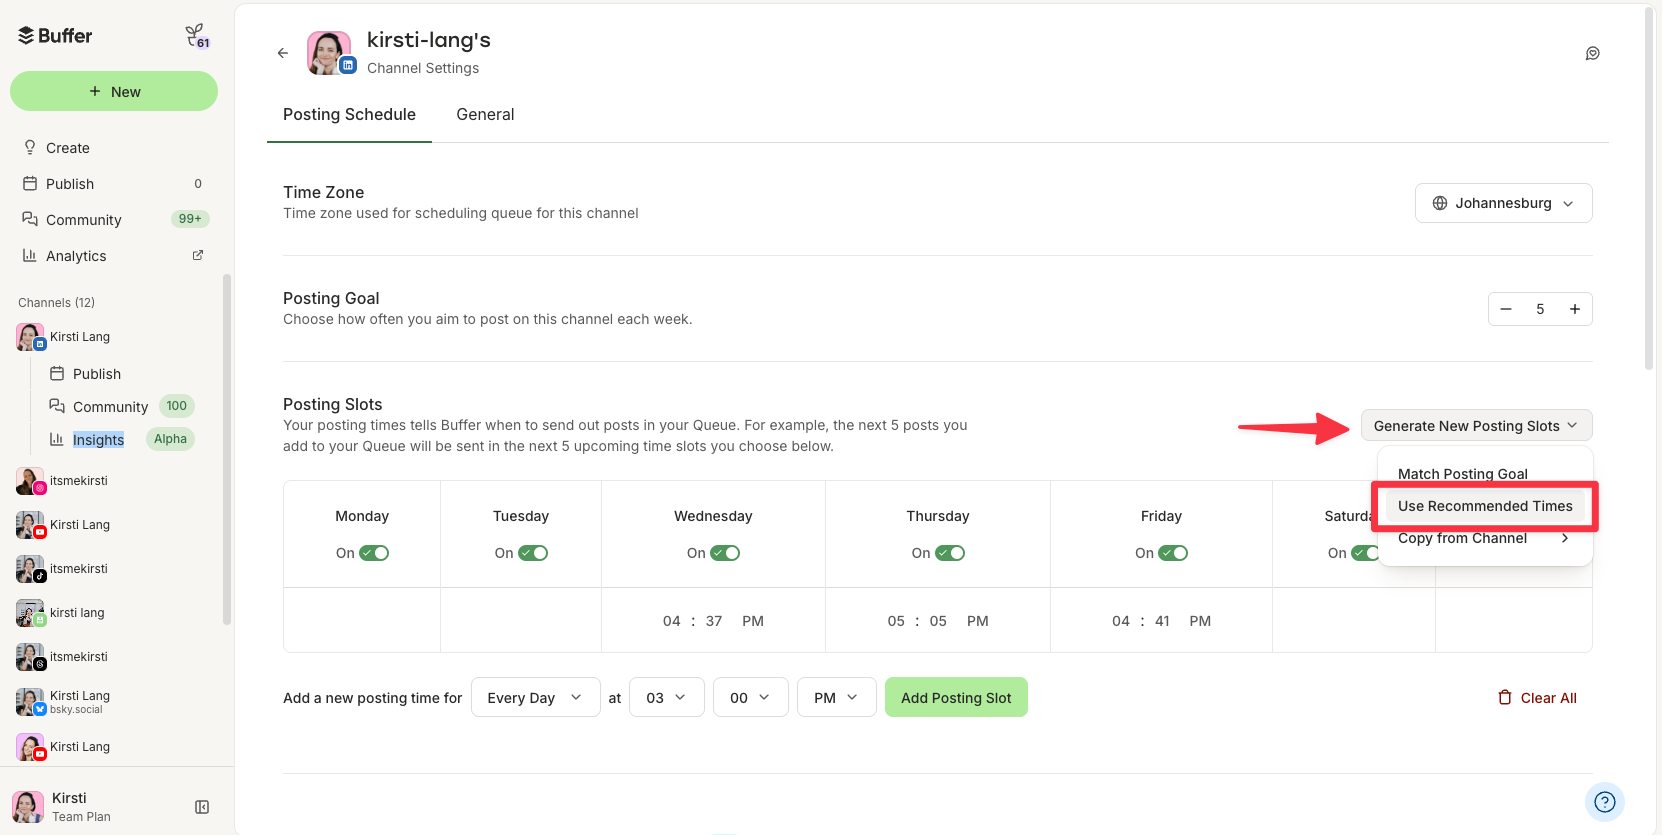Switch to the Posting Schedule tab
1662x835 pixels.
tap(349, 115)
